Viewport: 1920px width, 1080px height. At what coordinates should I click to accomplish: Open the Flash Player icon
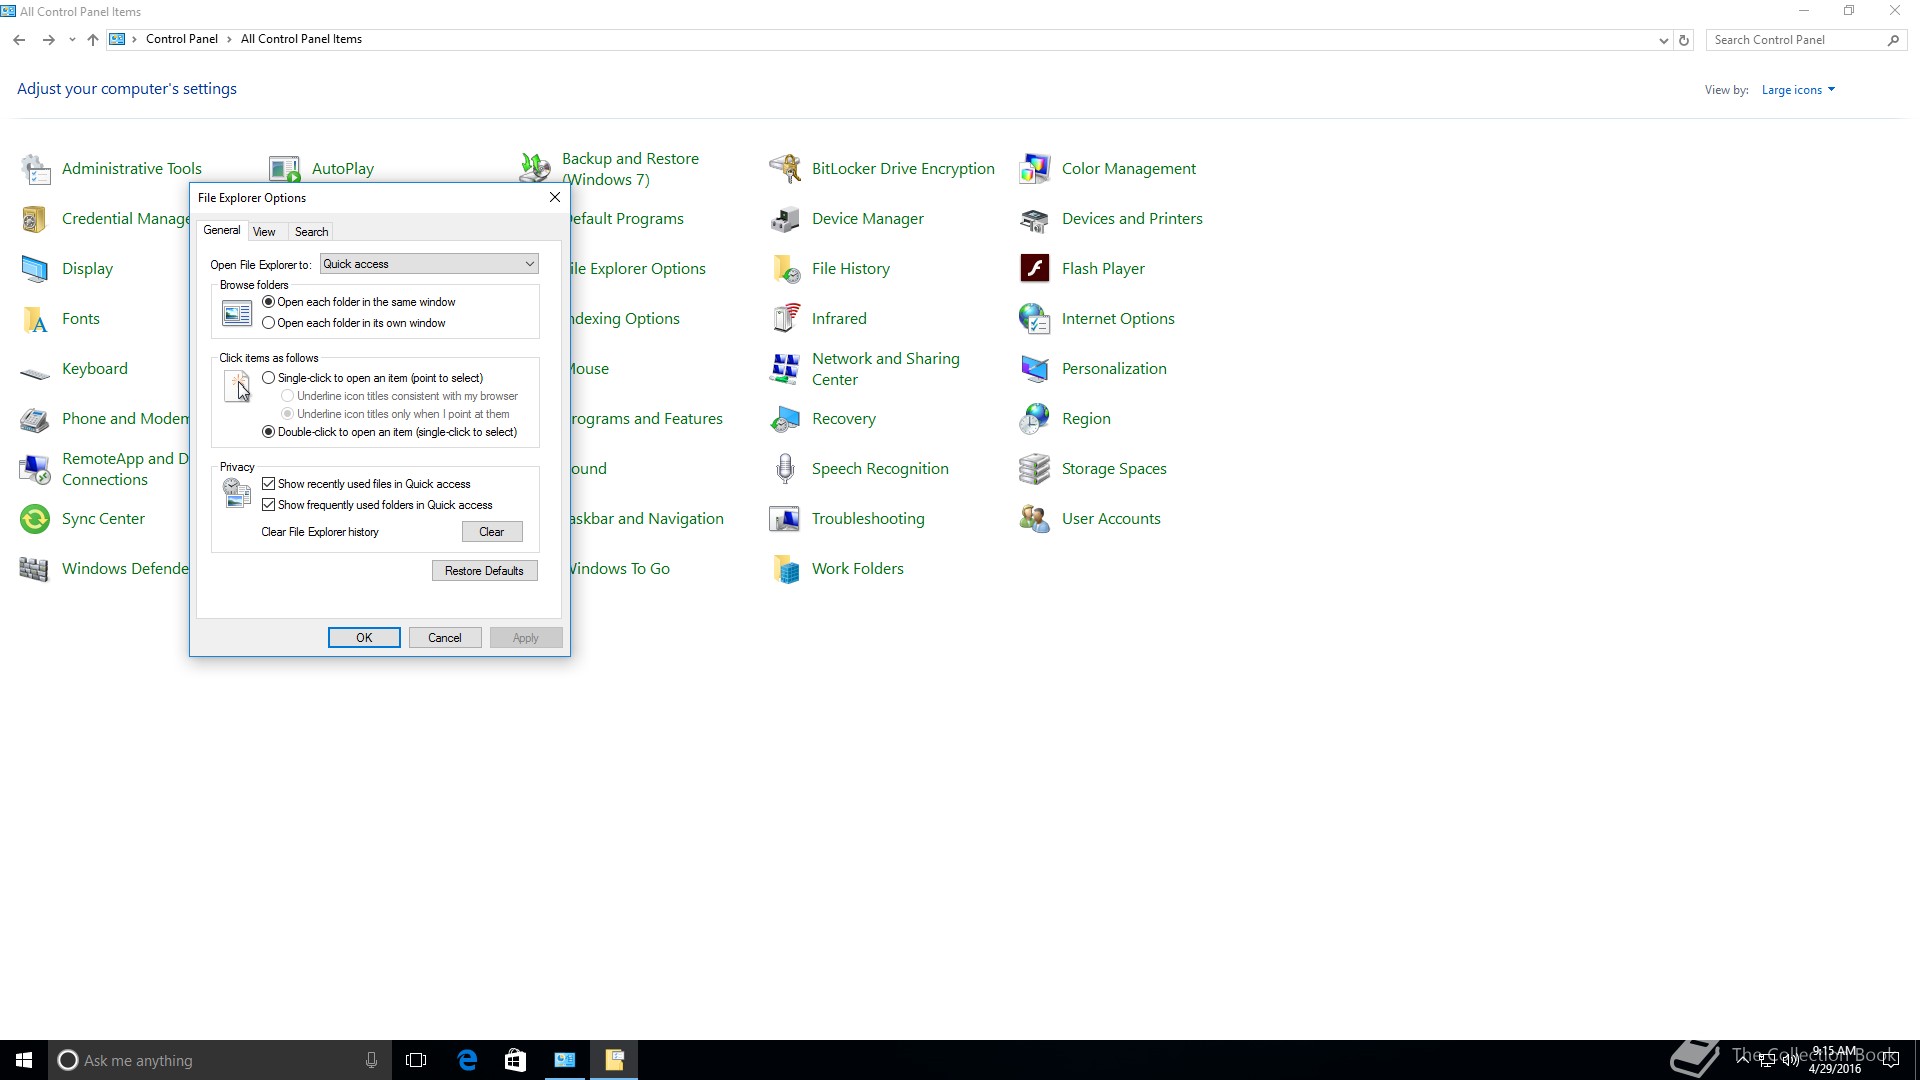tap(1035, 269)
